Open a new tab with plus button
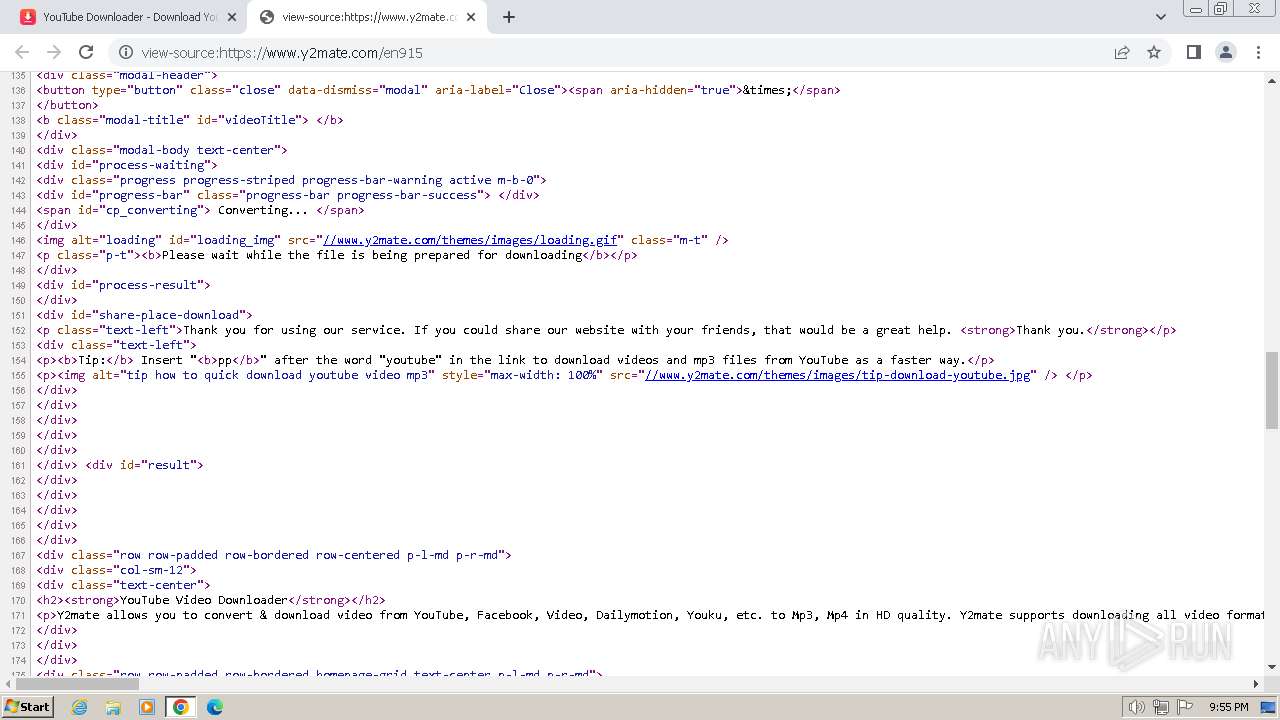This screenshot has height=720, width=1280. pos(509,17)
